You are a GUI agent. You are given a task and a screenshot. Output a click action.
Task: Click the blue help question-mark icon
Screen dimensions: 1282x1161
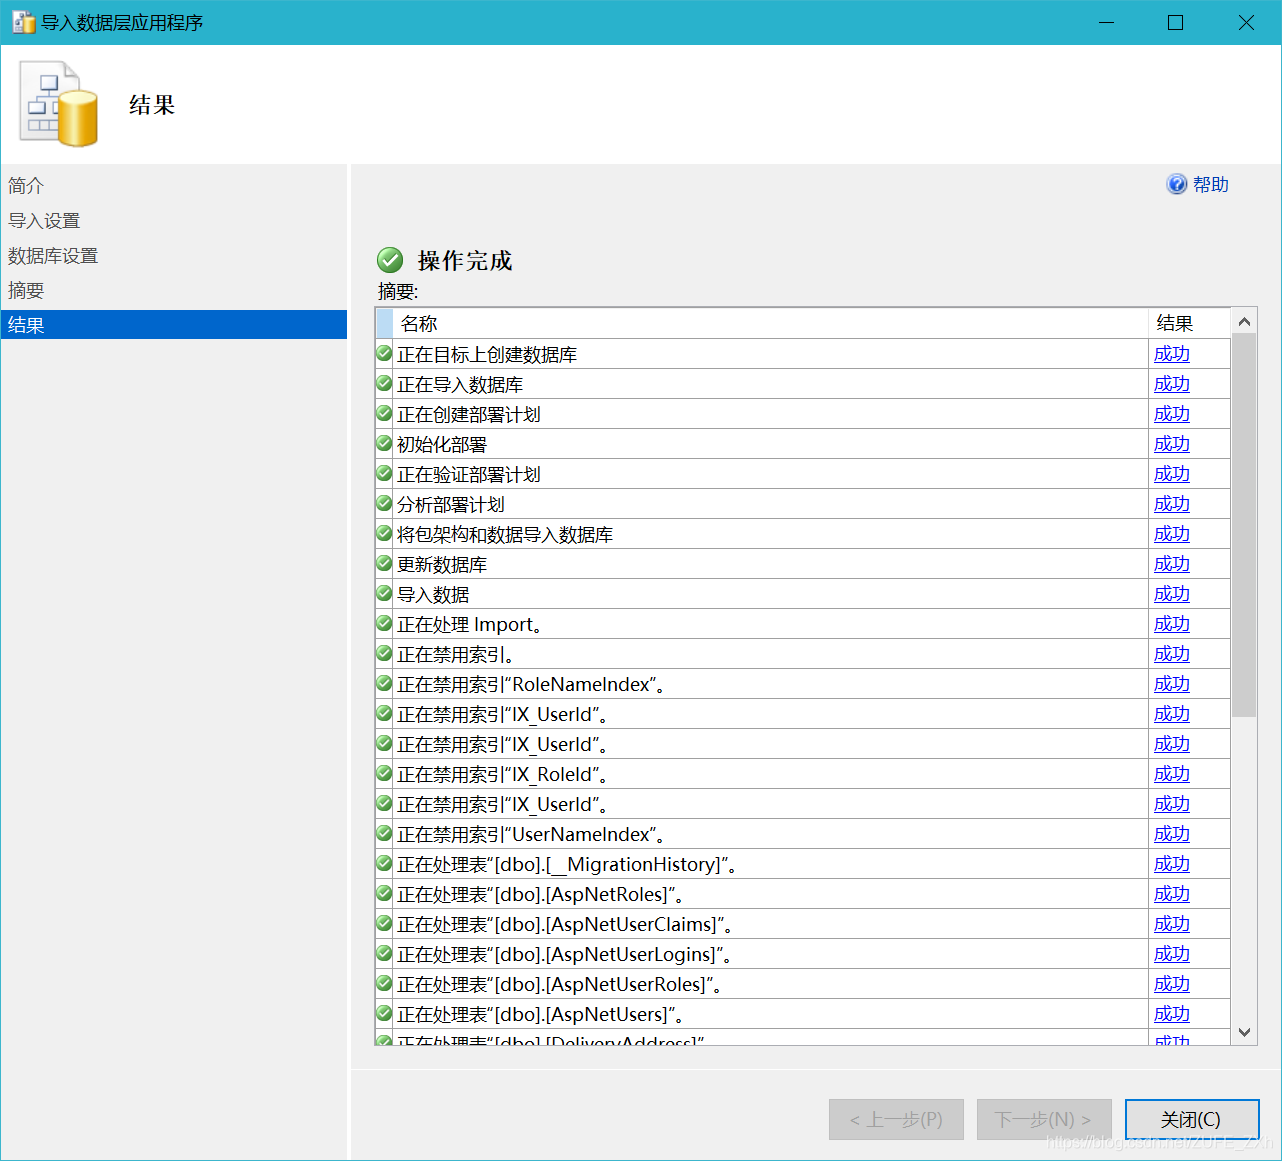[1177, 184]
